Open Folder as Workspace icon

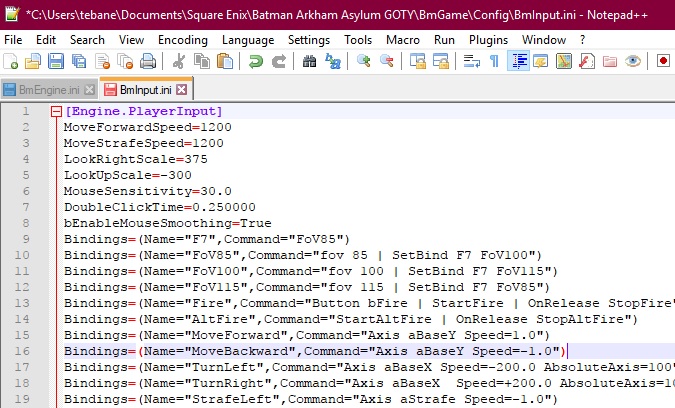(x=610, y=61)
